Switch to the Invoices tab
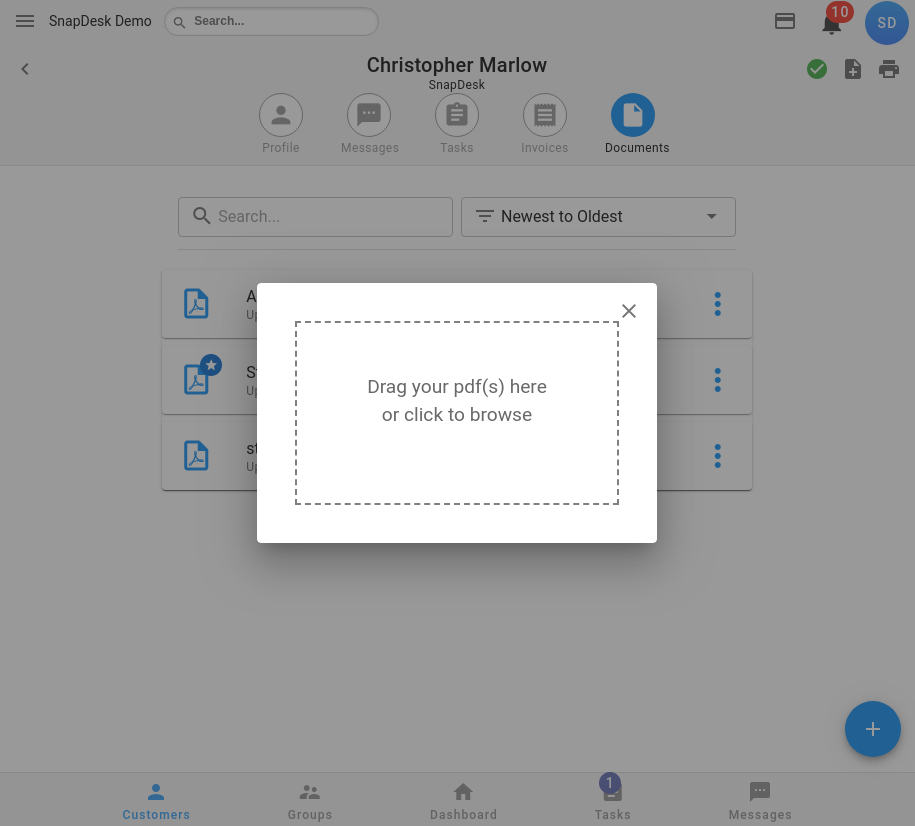Image resolution: width=915 pixels, height=826 pixels. tap(544, 124)
